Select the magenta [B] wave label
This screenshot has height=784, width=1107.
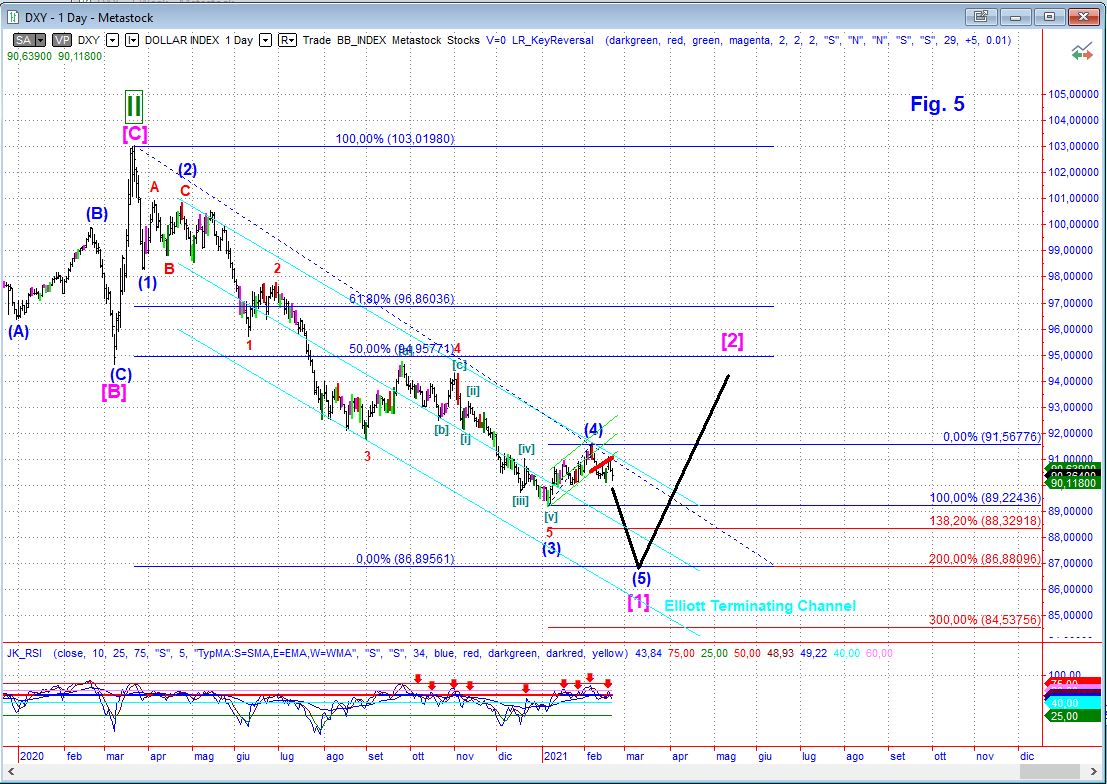click(114, 392)
